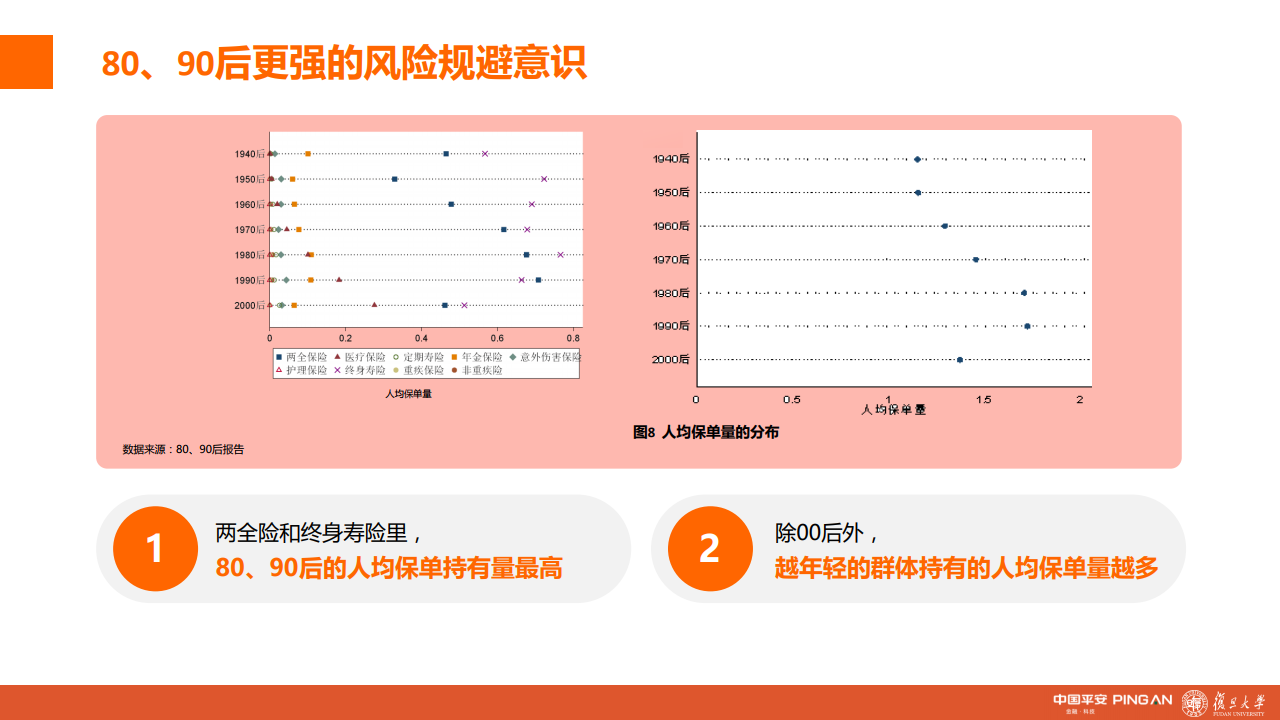Click the text 越年轻的群体持有的人均保单量越多
Screen dimensions: 1280x720
[x=966, y=569]
